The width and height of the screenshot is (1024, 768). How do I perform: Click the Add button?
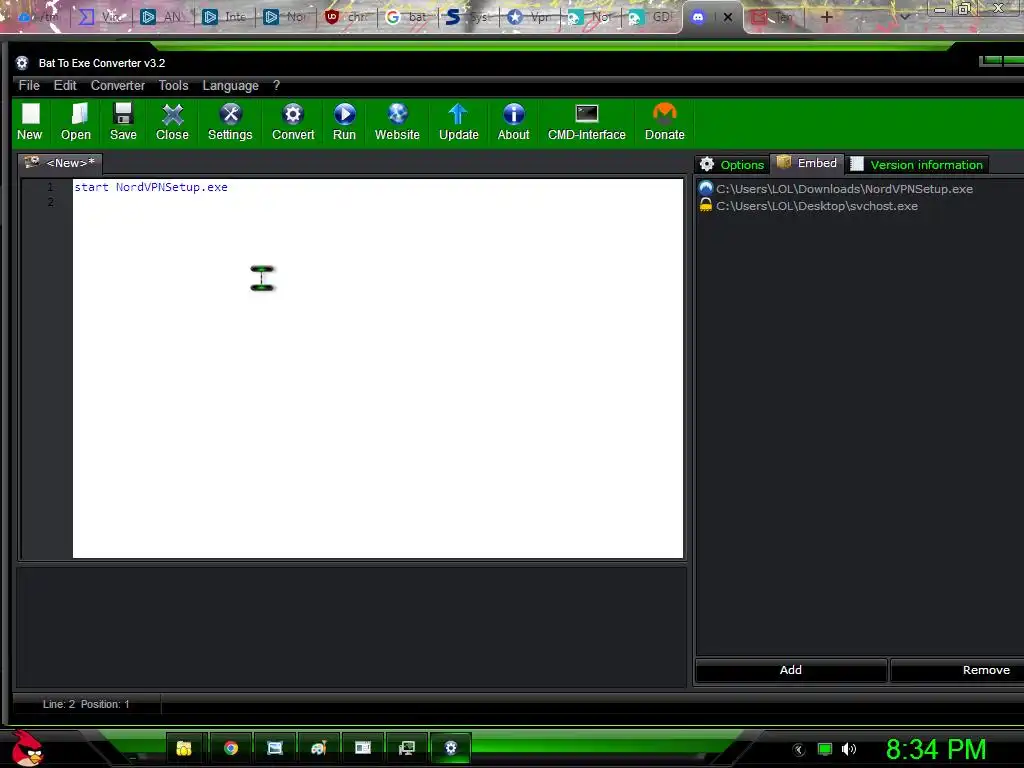[x=791, y=670]
